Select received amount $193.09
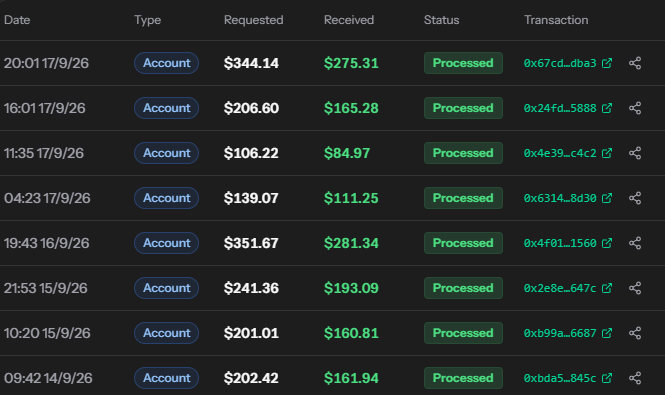Screen dimensions: 665x395 click(x=351, y=288)
